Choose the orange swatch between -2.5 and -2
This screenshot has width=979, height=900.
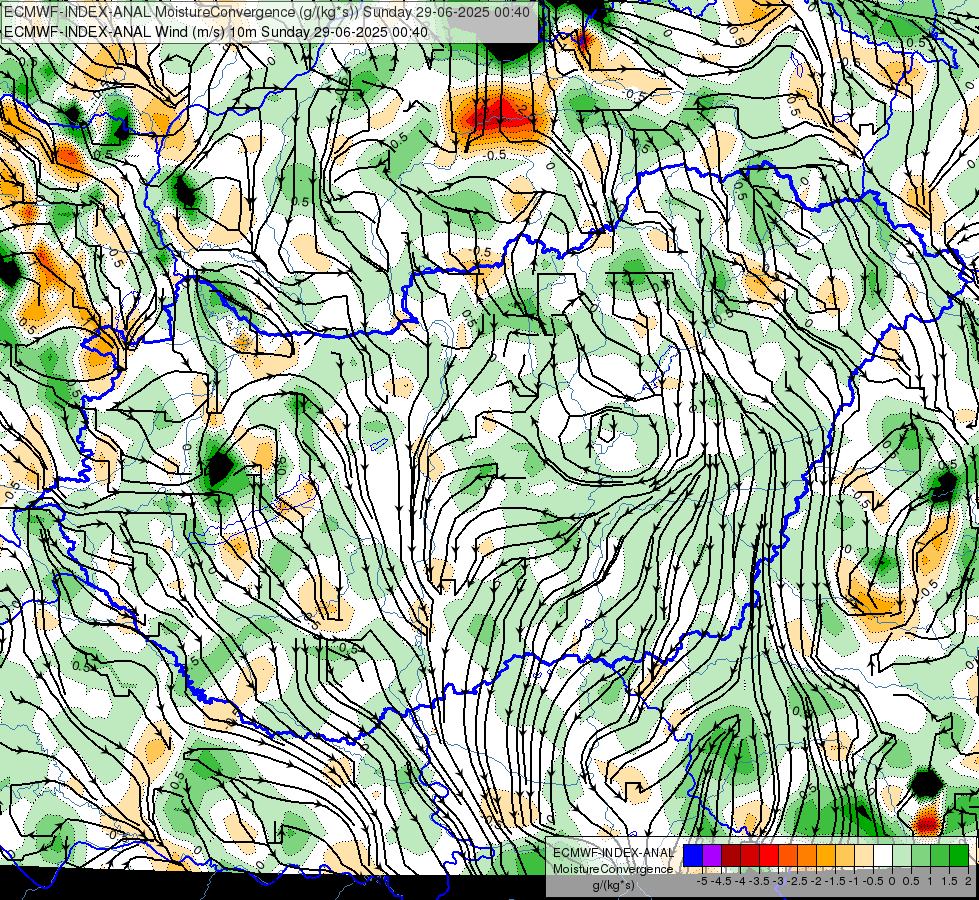[807, 855]
